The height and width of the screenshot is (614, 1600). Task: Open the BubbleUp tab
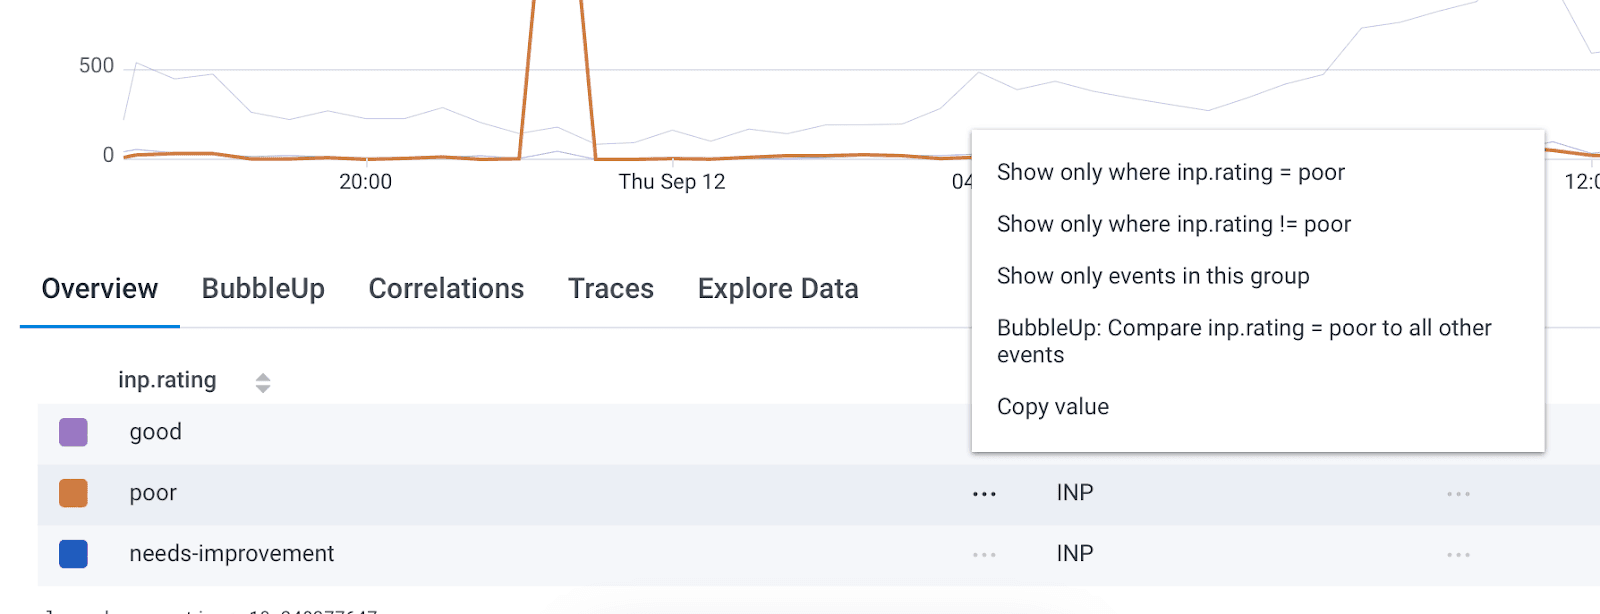click(263, 289)
